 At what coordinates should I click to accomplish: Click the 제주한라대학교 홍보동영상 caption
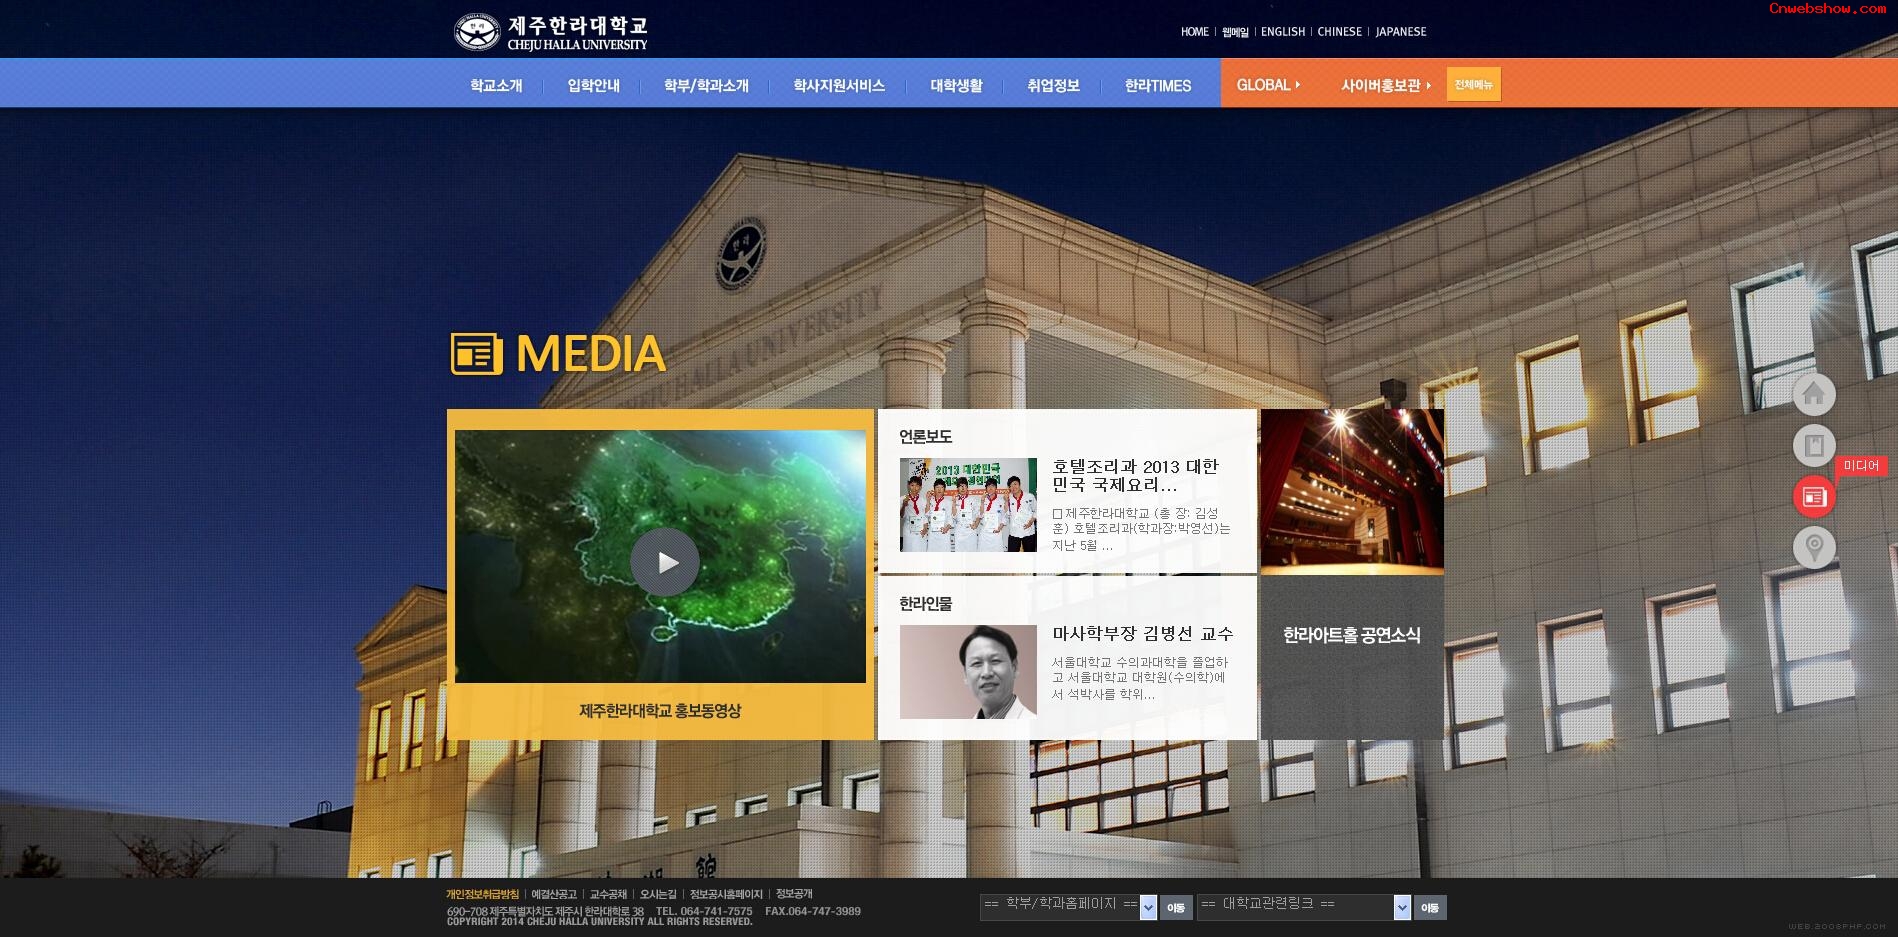pos(660,711)
